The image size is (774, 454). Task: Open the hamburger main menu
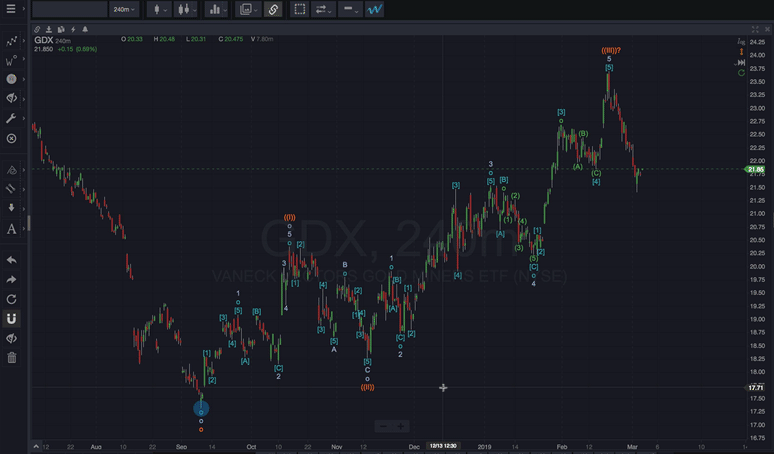10,9
